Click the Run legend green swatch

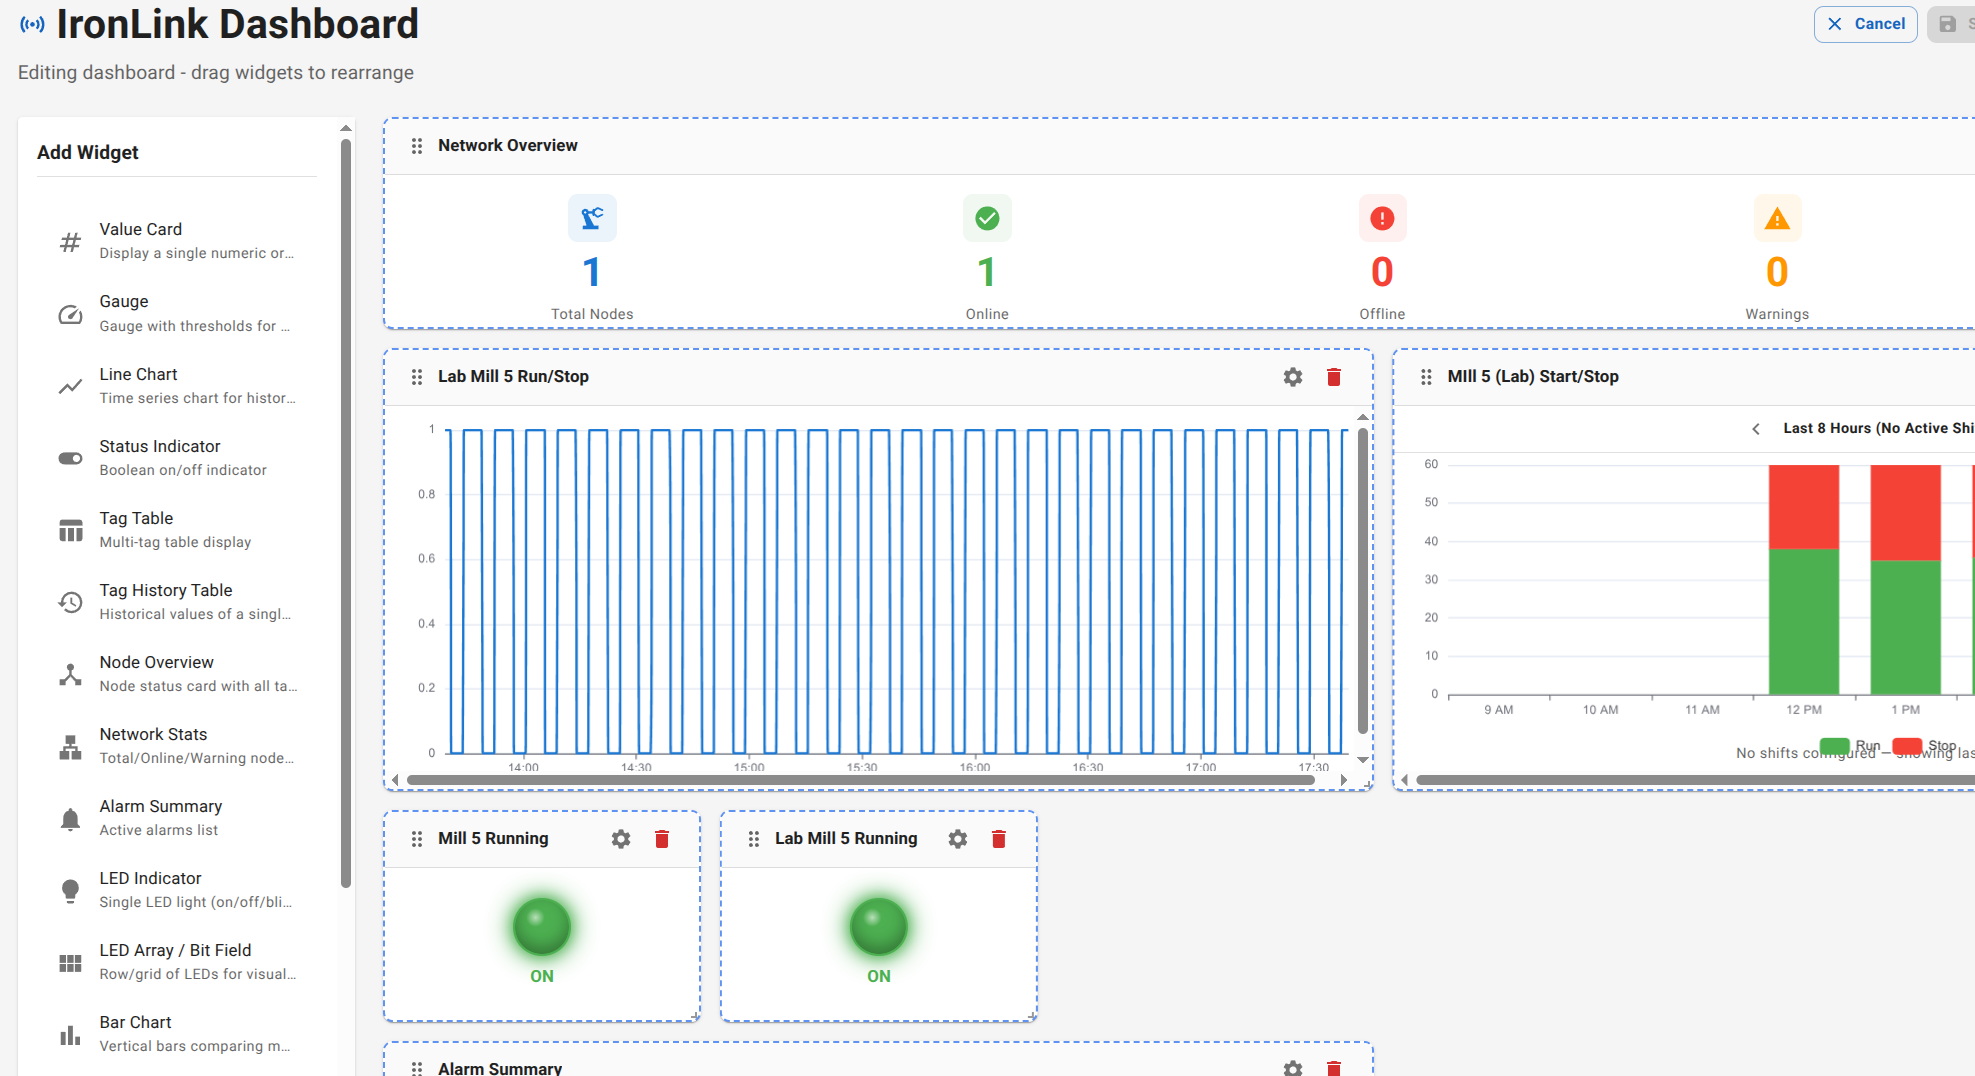pos(1834,746)
